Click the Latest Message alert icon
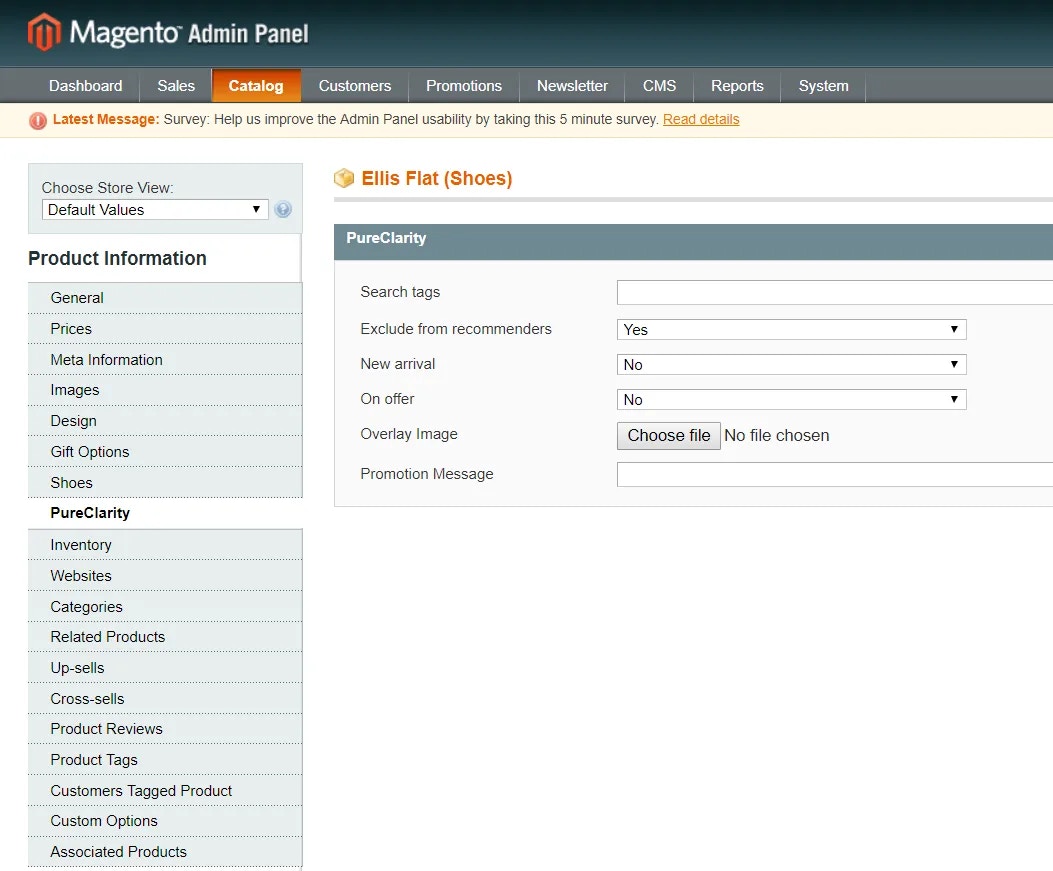 coord(38,120)
